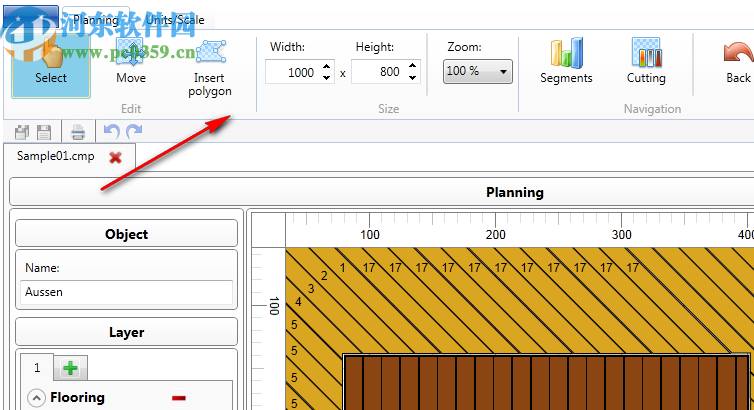This screenshot has width=754, height=410.
Task: Undo the last action
Action: (x=112, y=131)
